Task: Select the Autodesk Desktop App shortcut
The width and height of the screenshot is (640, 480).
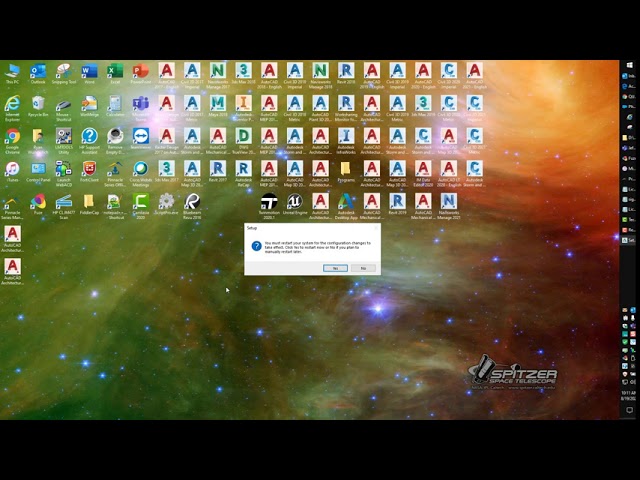Action: pyautogui.click(x=346, y=207)
